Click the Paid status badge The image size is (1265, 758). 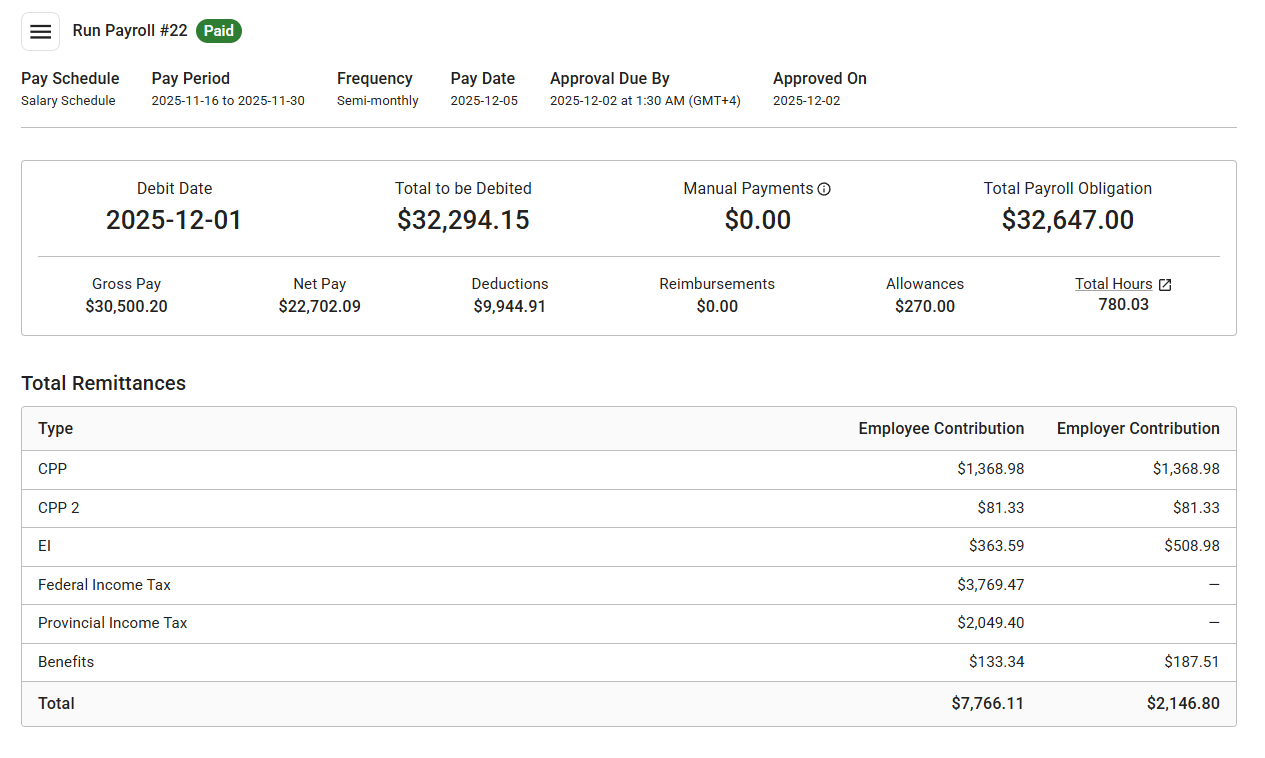click(x=218, y=31)
